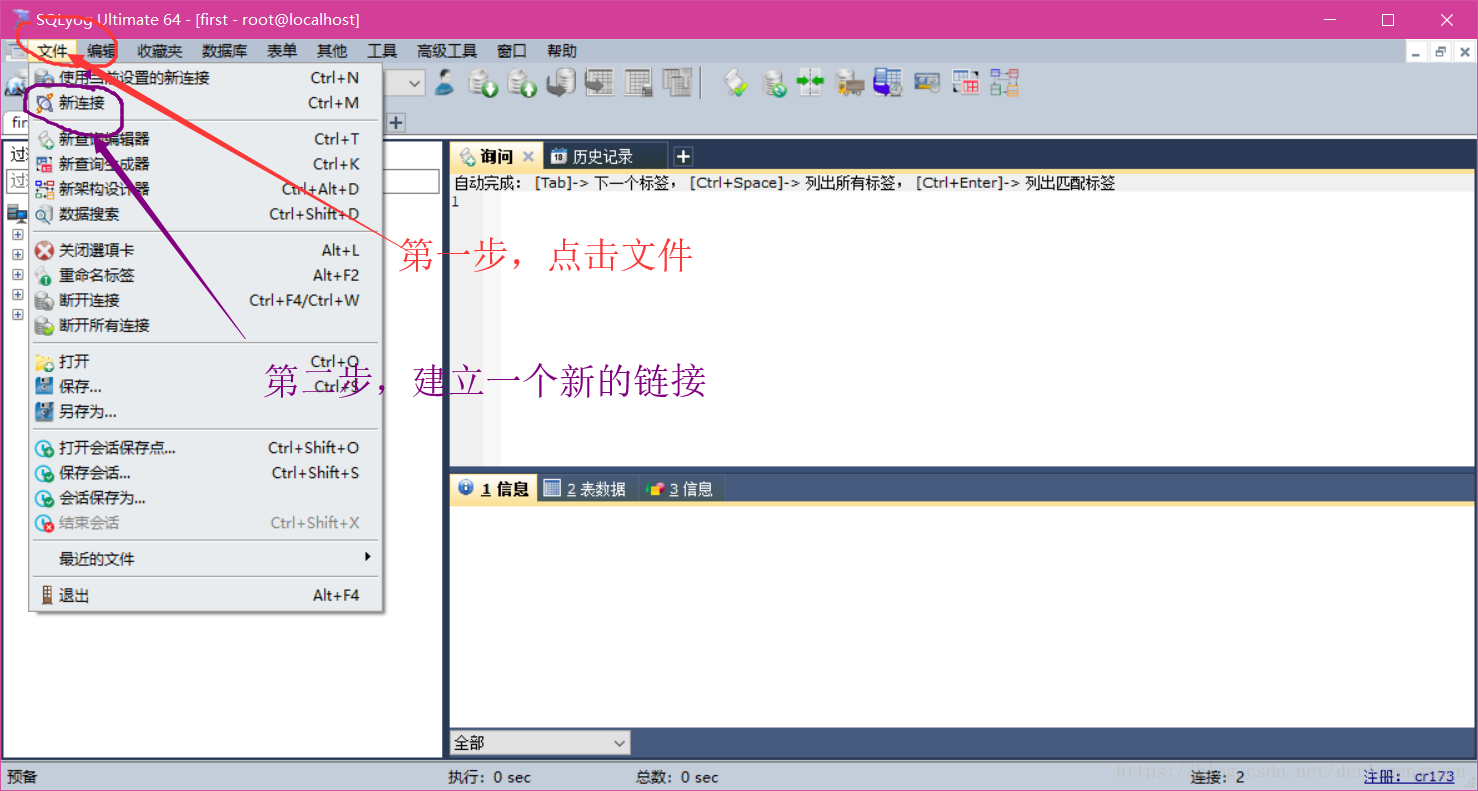Select 断开所有连接 menu entry
This screenshot has width=1478, height=791.
coord(206,325)
